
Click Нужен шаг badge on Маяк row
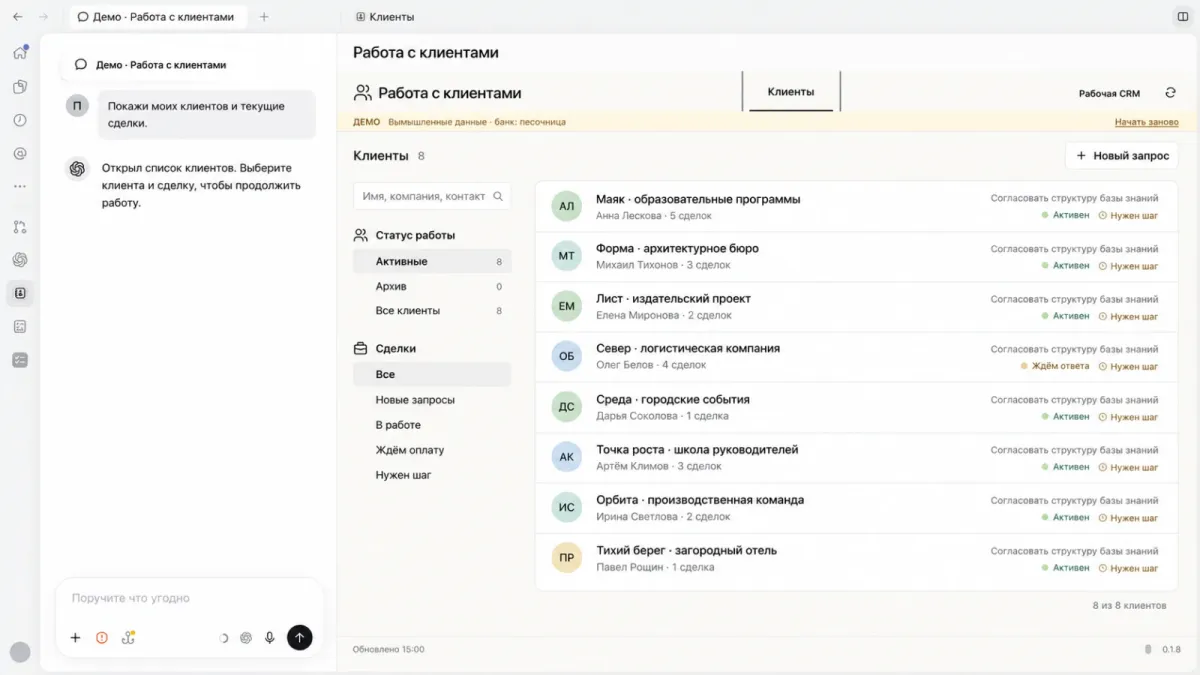(1129, 215)
